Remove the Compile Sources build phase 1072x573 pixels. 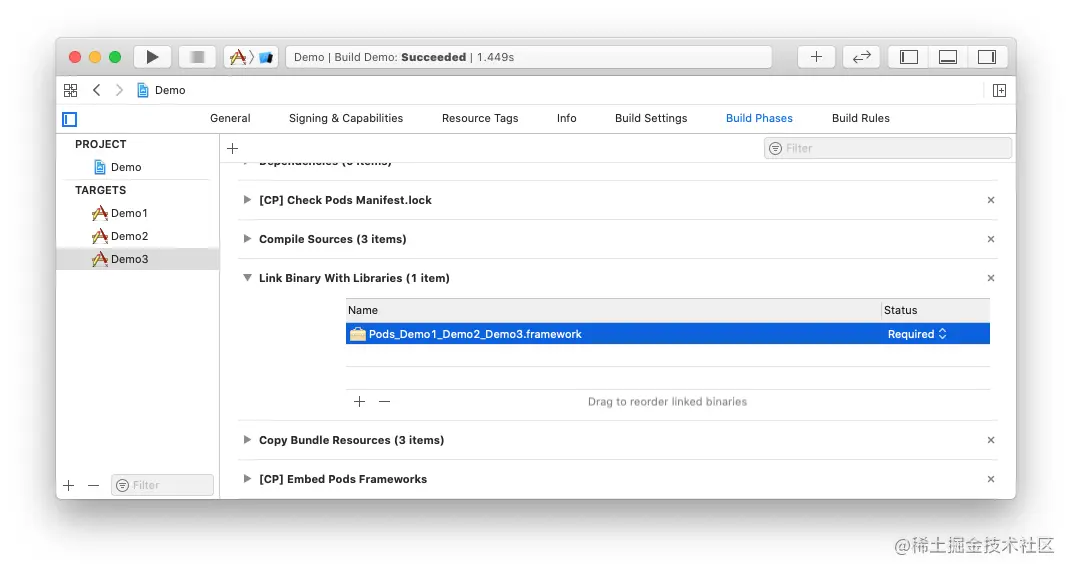click(991, 239)
